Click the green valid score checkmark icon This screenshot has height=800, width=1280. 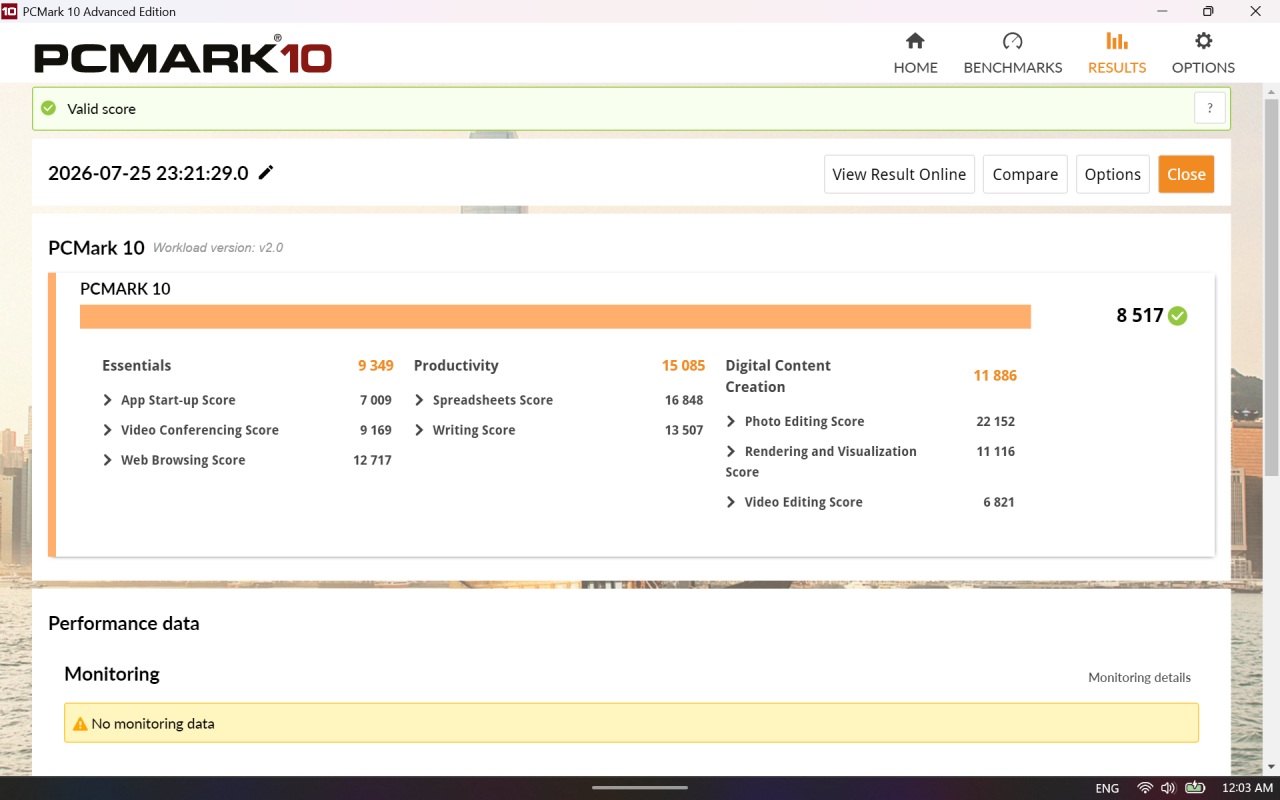48,108
